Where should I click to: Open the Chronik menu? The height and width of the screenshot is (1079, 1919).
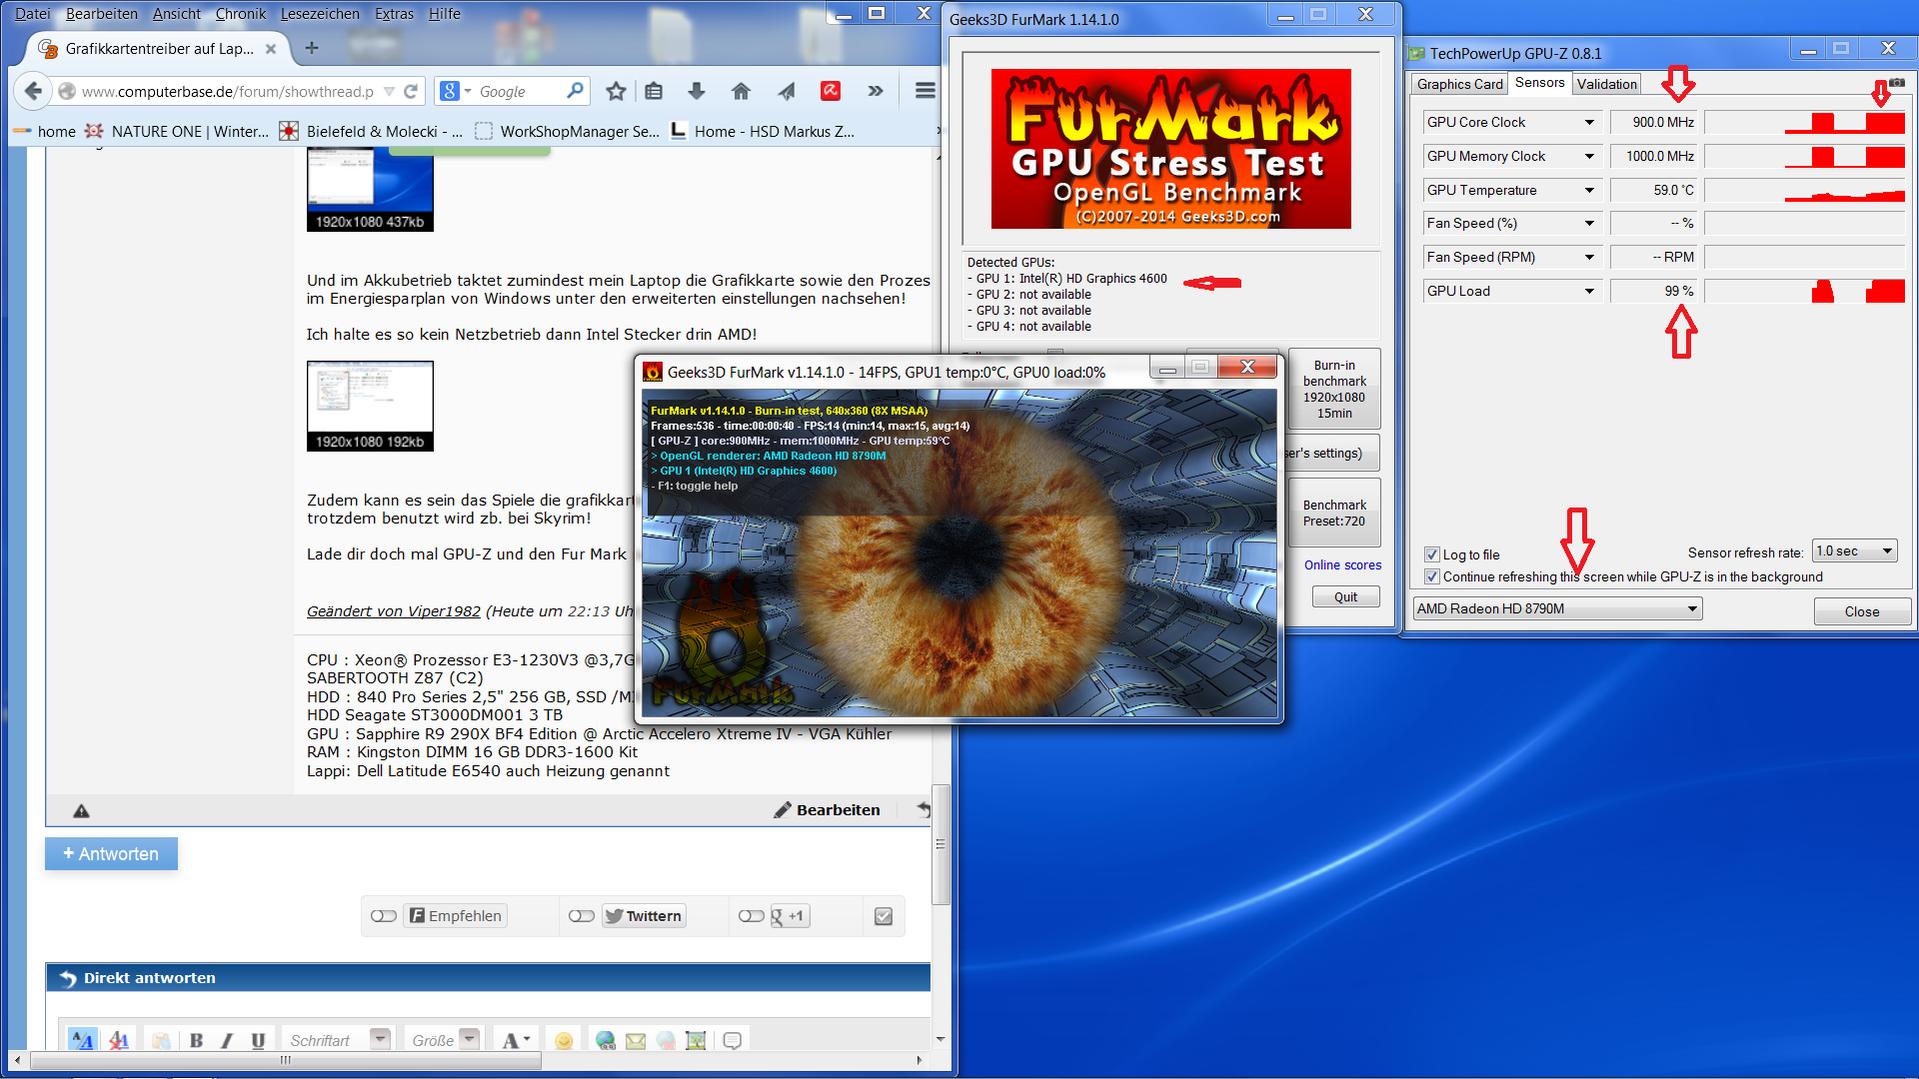241,14
